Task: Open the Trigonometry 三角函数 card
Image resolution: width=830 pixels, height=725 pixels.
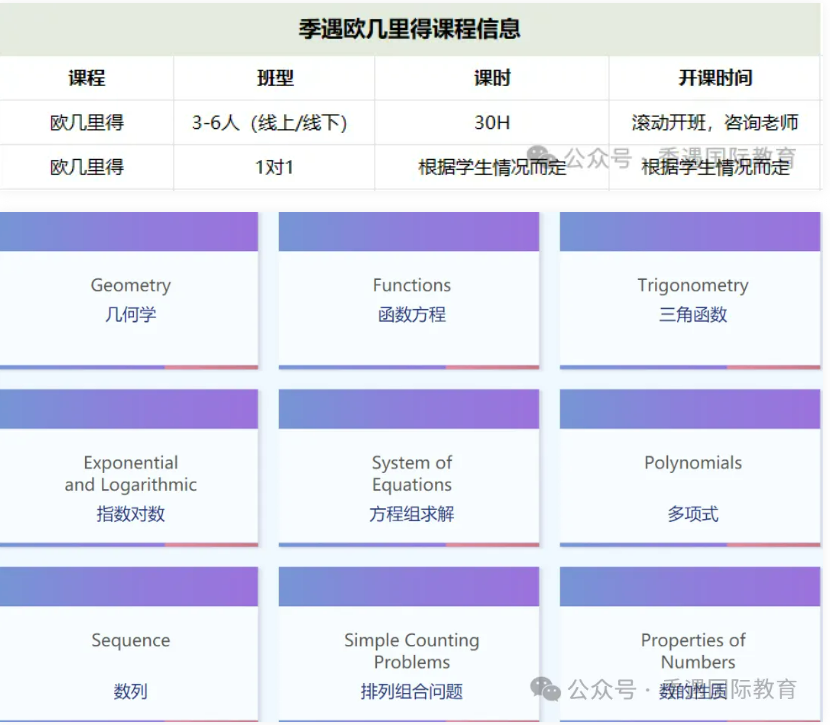Action: pyautogui.click(x=692, y=299)
